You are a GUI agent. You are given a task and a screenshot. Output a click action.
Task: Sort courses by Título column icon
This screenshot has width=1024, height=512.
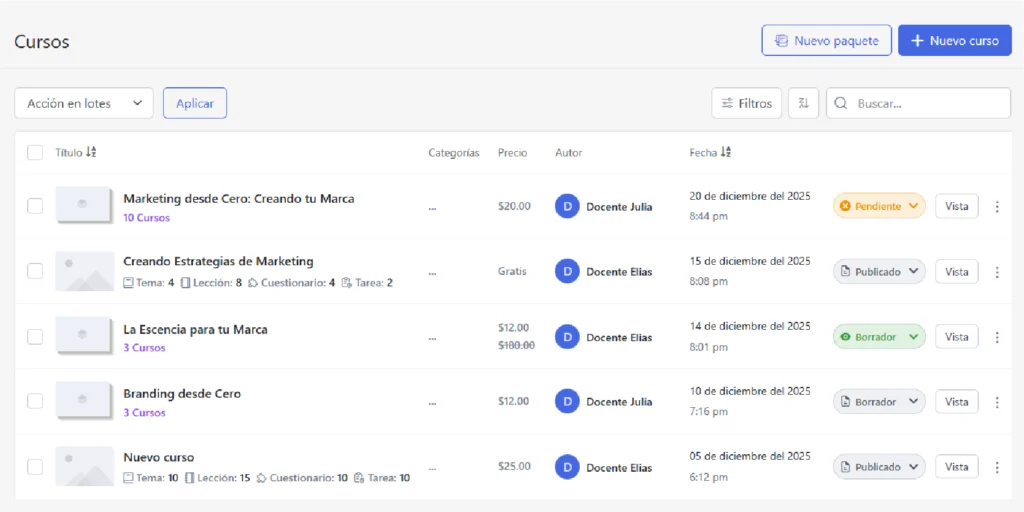click(x=91, y=153)
